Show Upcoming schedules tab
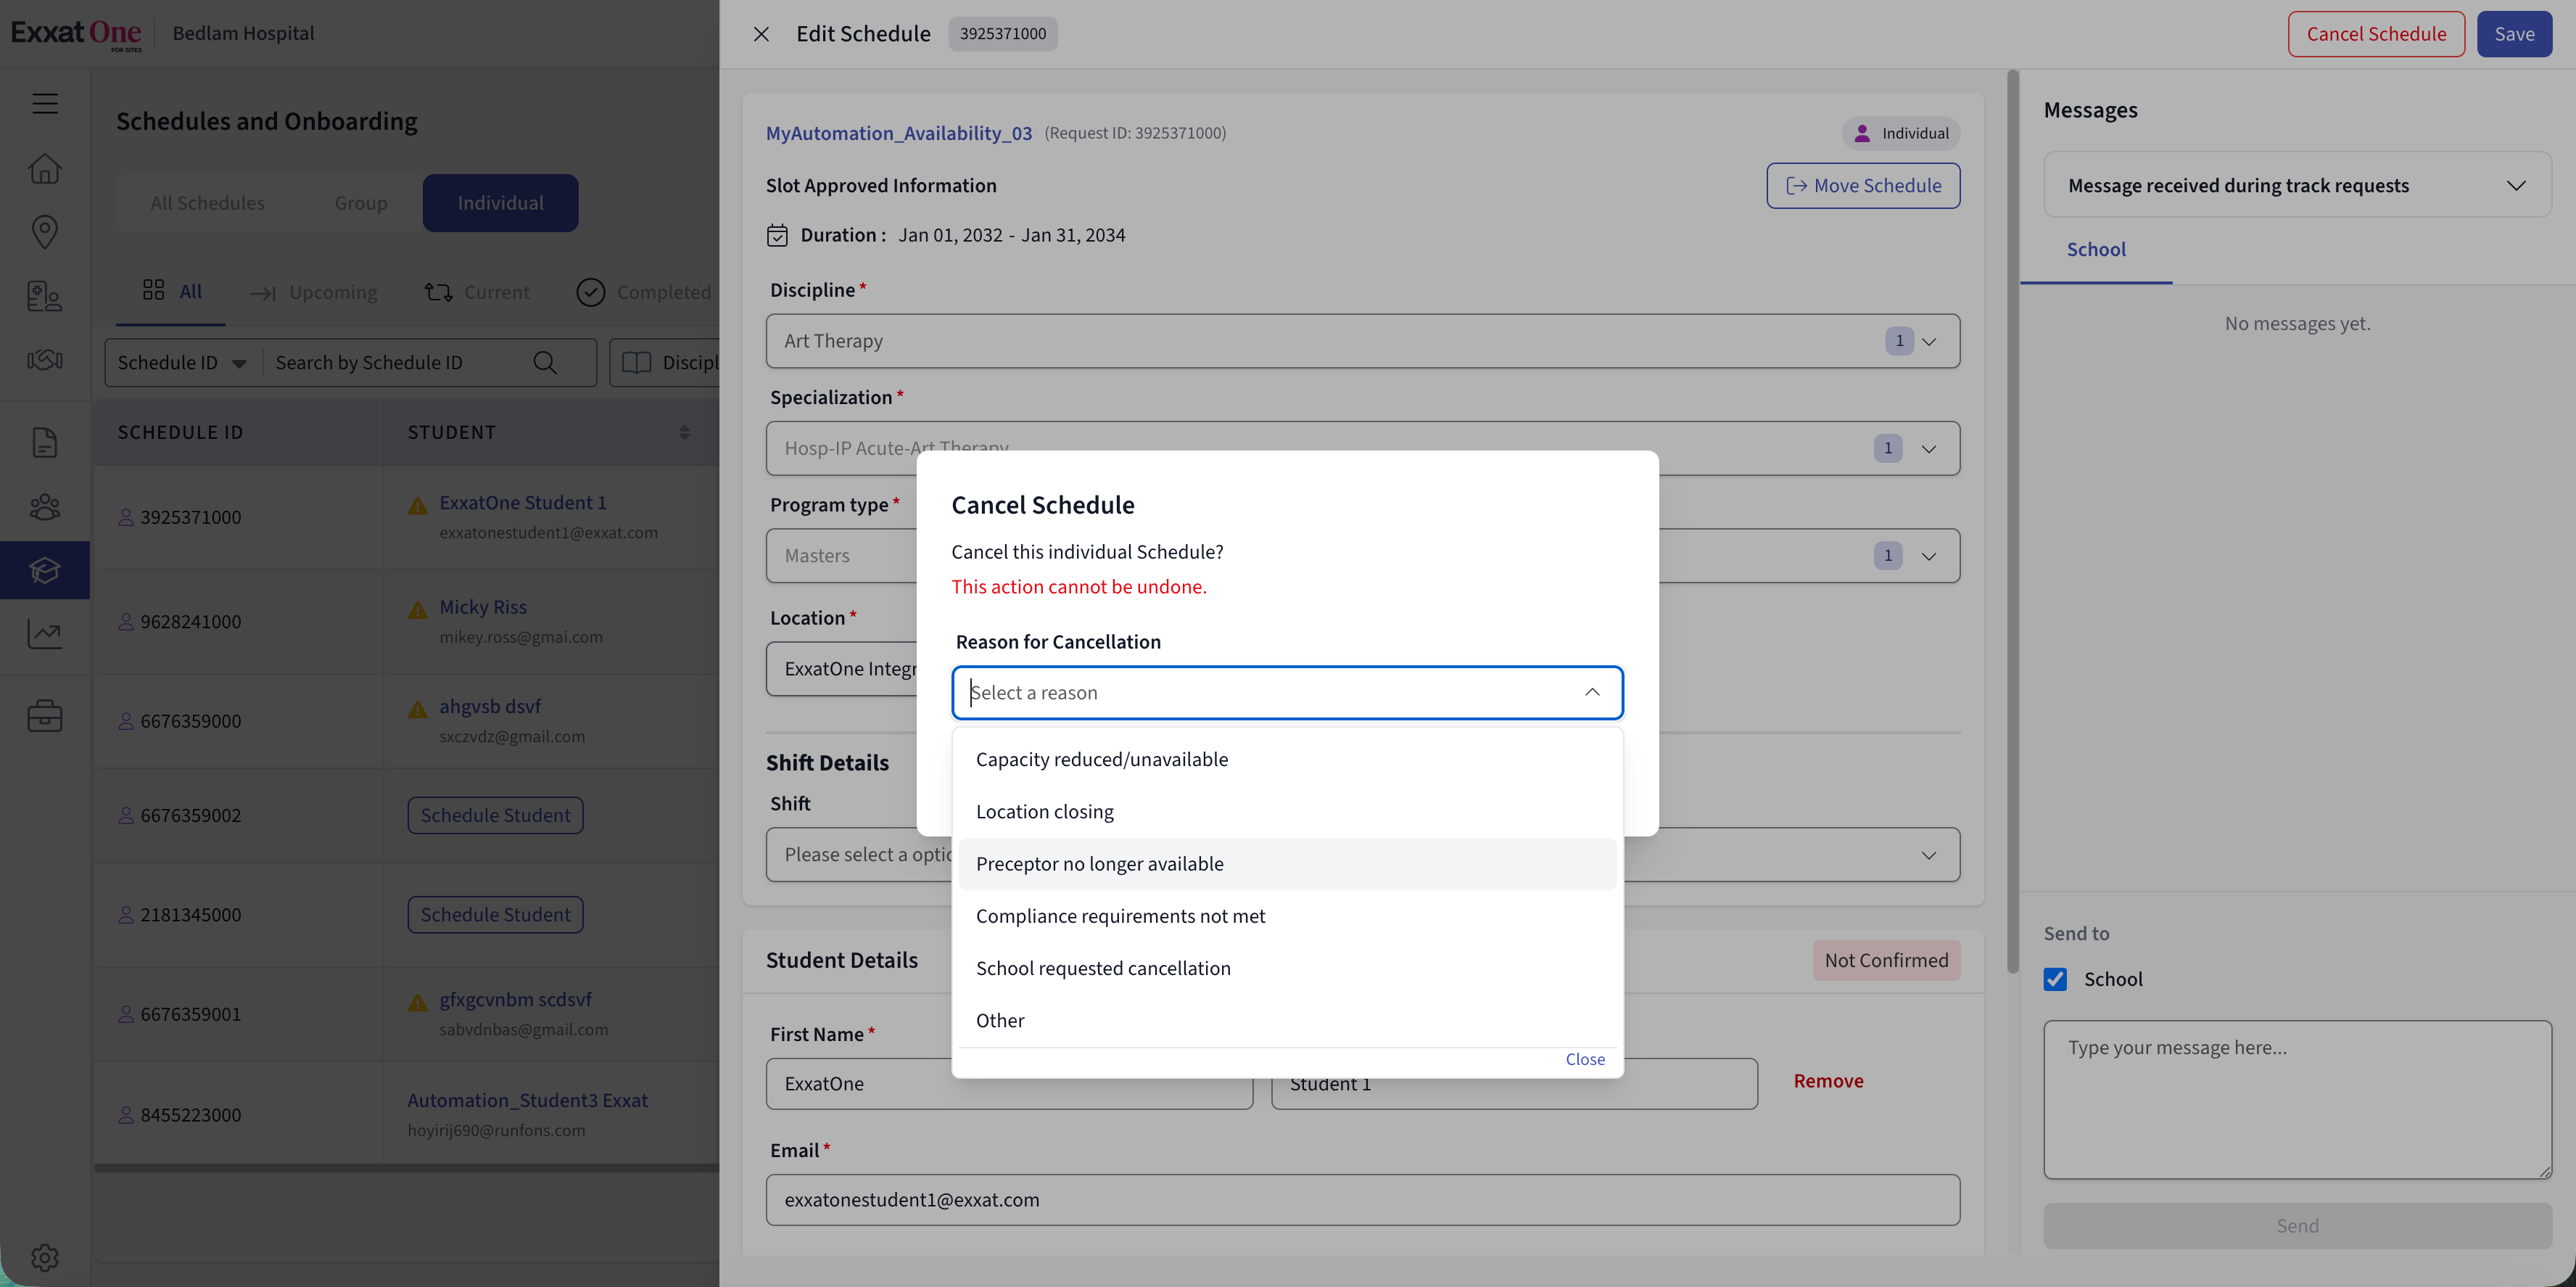Viewport: 2576px width, 1287px height. (x=314, y=292)
